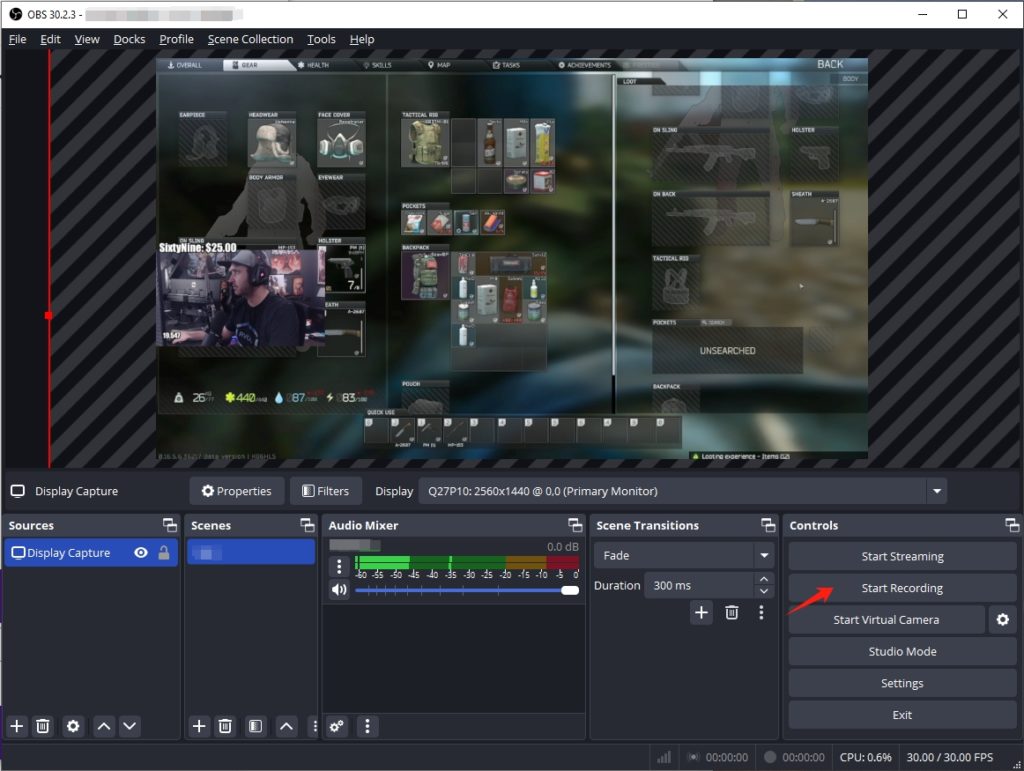Adjust the audio volume slider
This screenshot has height=771, width=1024.
pos(467,590)
